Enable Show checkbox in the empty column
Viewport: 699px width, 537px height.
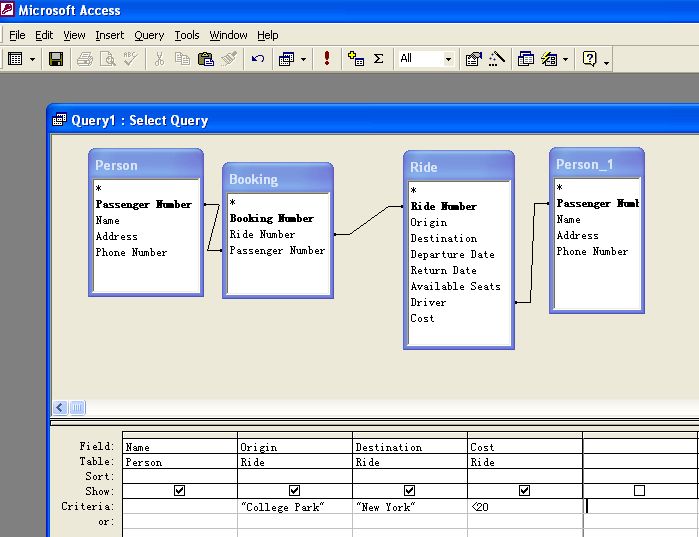tap(639, 491)
